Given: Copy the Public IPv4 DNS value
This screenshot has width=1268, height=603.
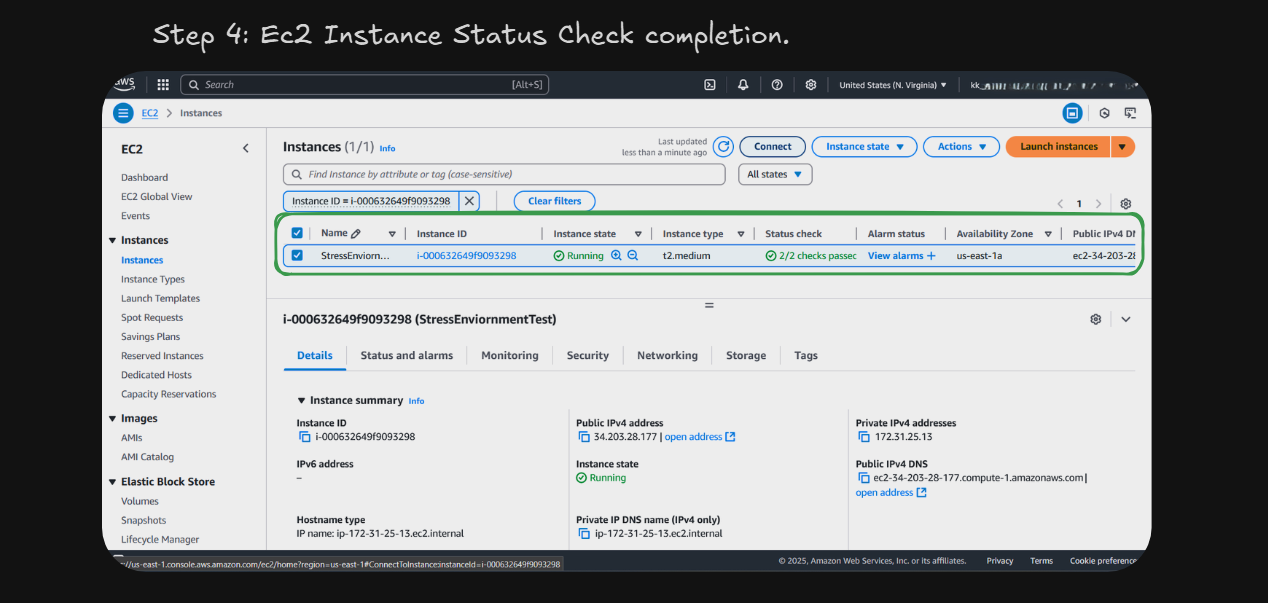Looking at the screenshot, I should pyautogui.click(x=864, y=478).
